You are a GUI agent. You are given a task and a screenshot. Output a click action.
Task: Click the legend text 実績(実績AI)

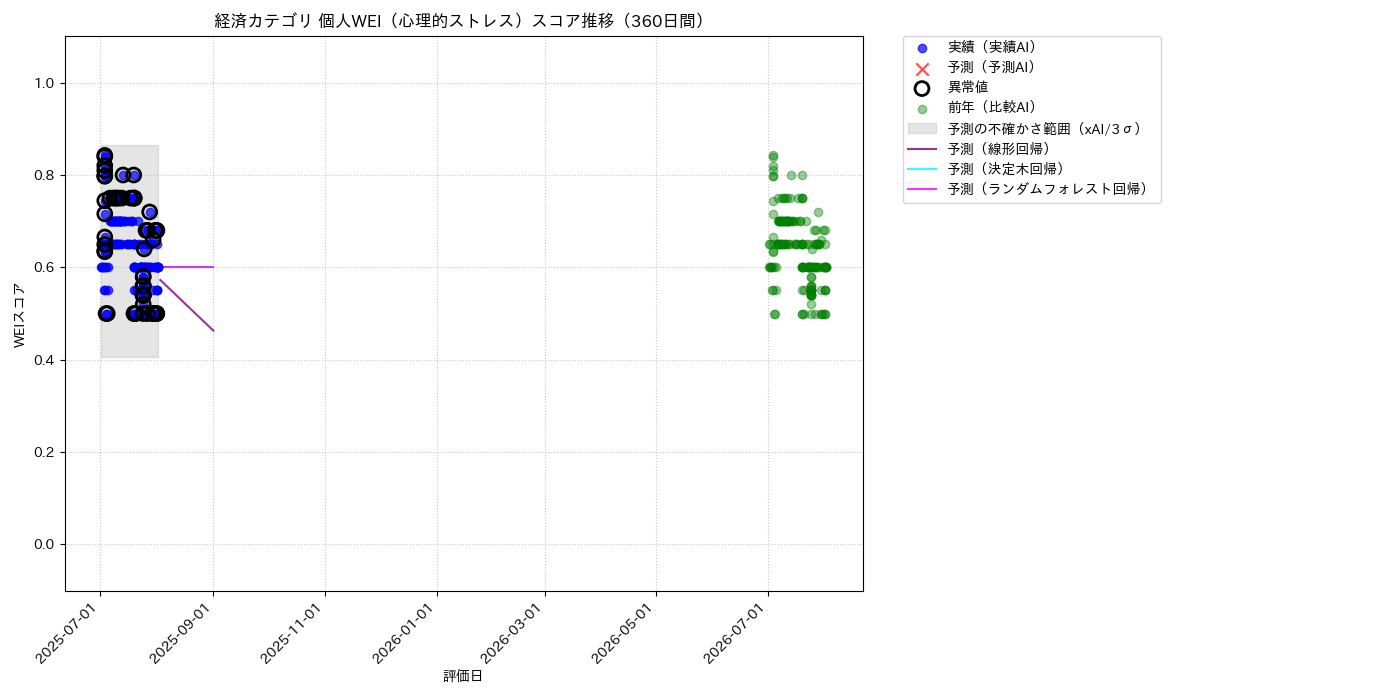pyautogui.click(x=992, y=48)
